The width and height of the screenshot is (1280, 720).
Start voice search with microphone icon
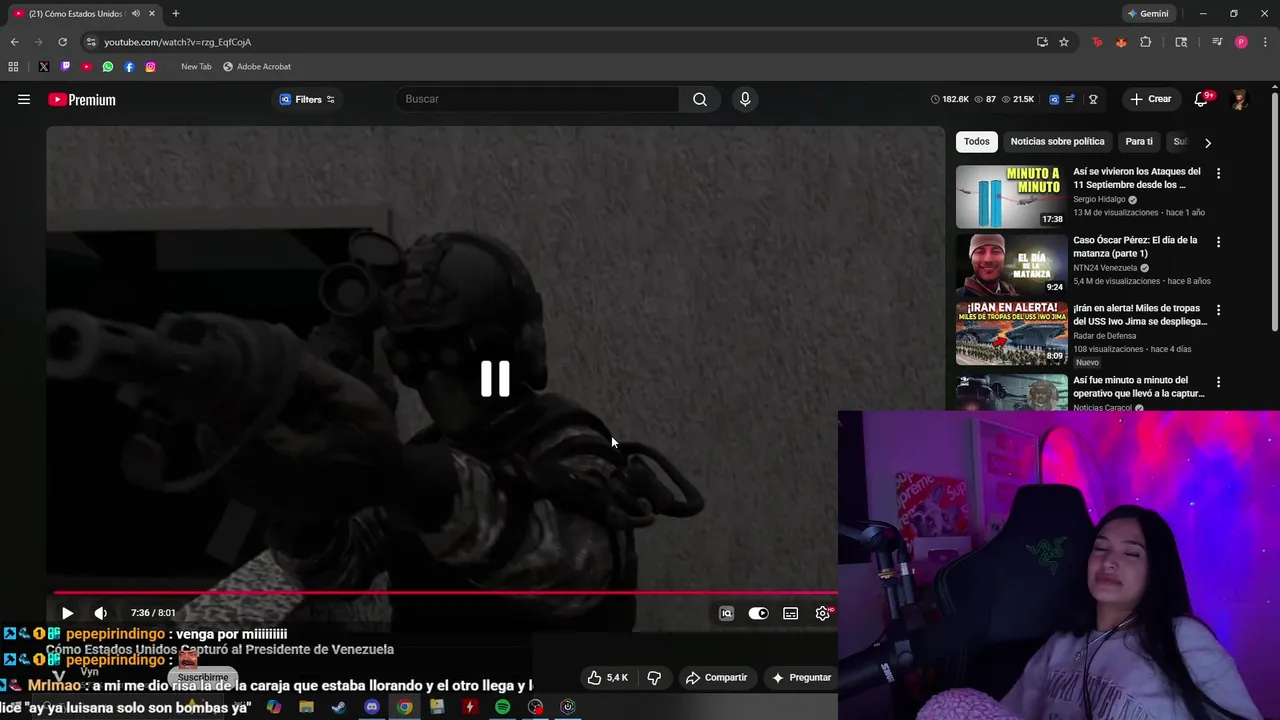[x=744, y=99]
